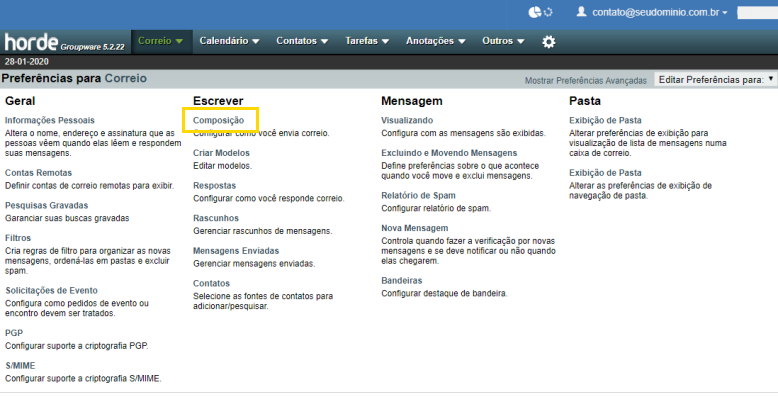Open Solicitações de Evento preferences
This screenshot has height=397, width=778.
click(51, 290)
